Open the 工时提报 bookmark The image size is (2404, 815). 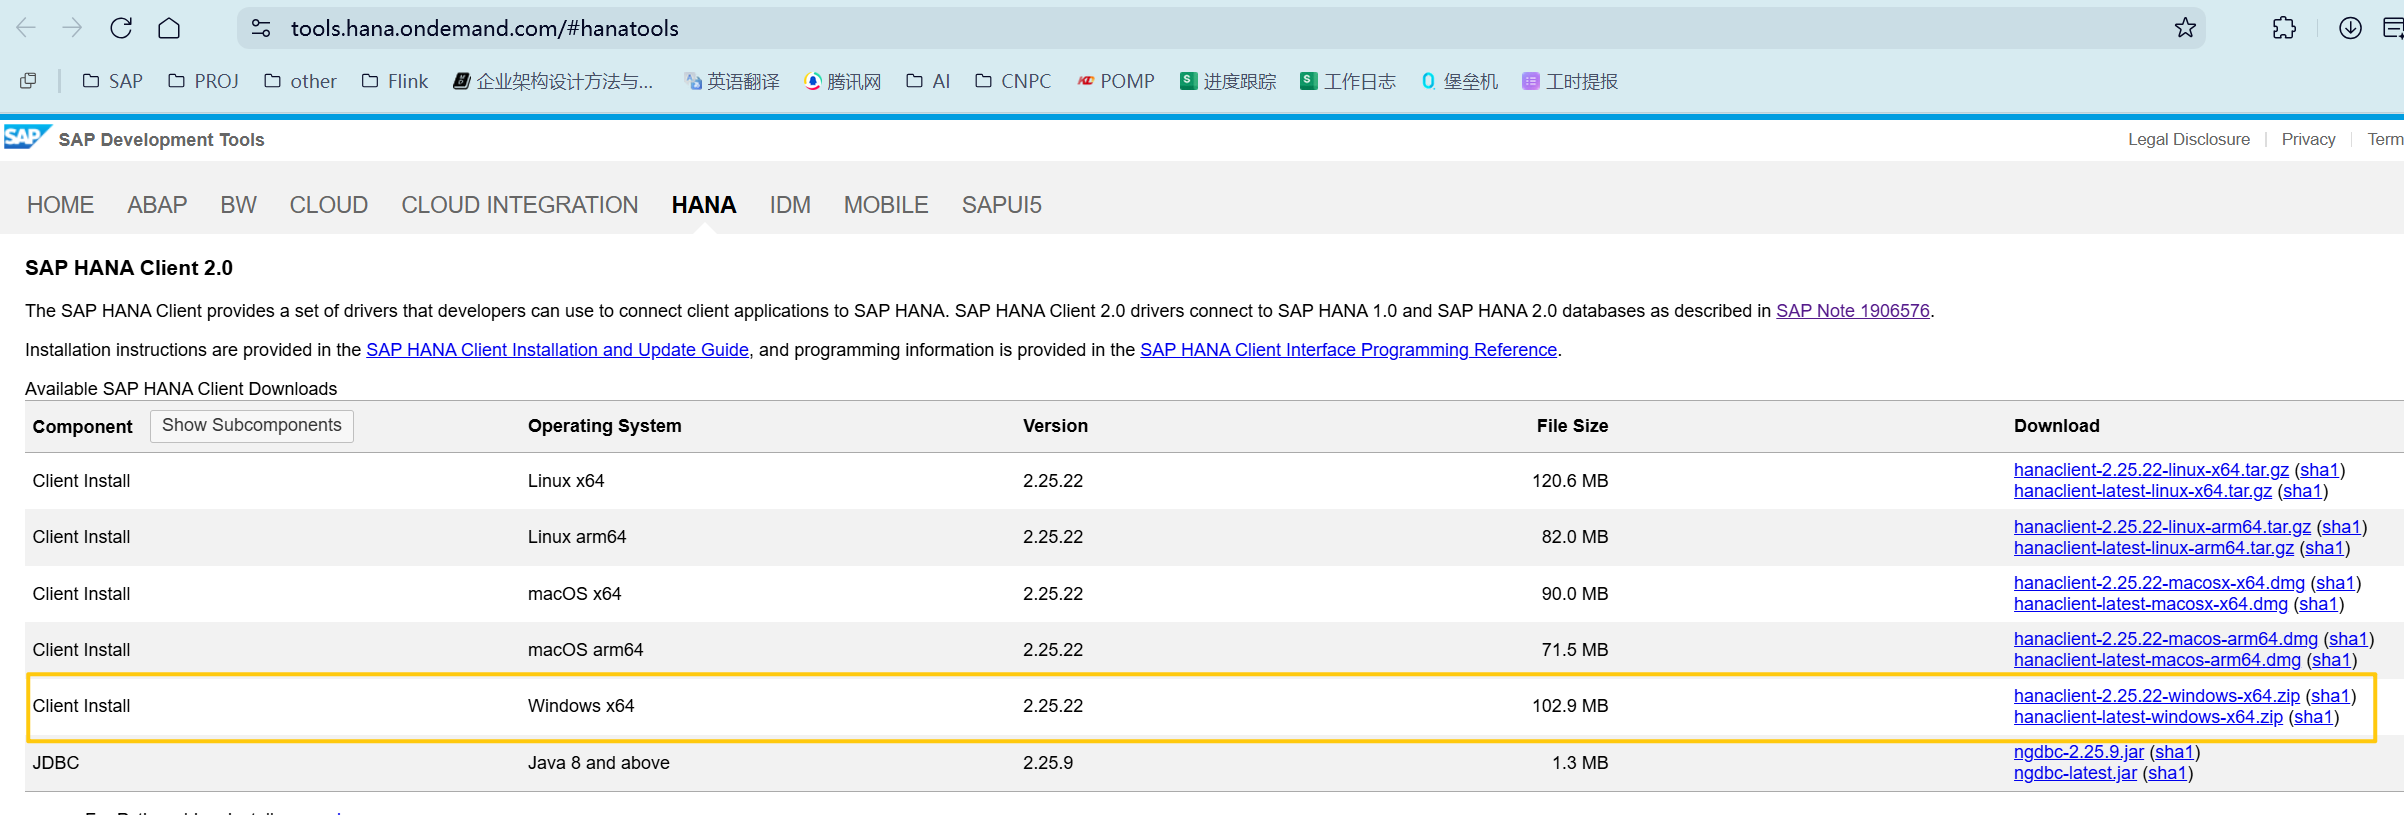(x=1570, y=81)
